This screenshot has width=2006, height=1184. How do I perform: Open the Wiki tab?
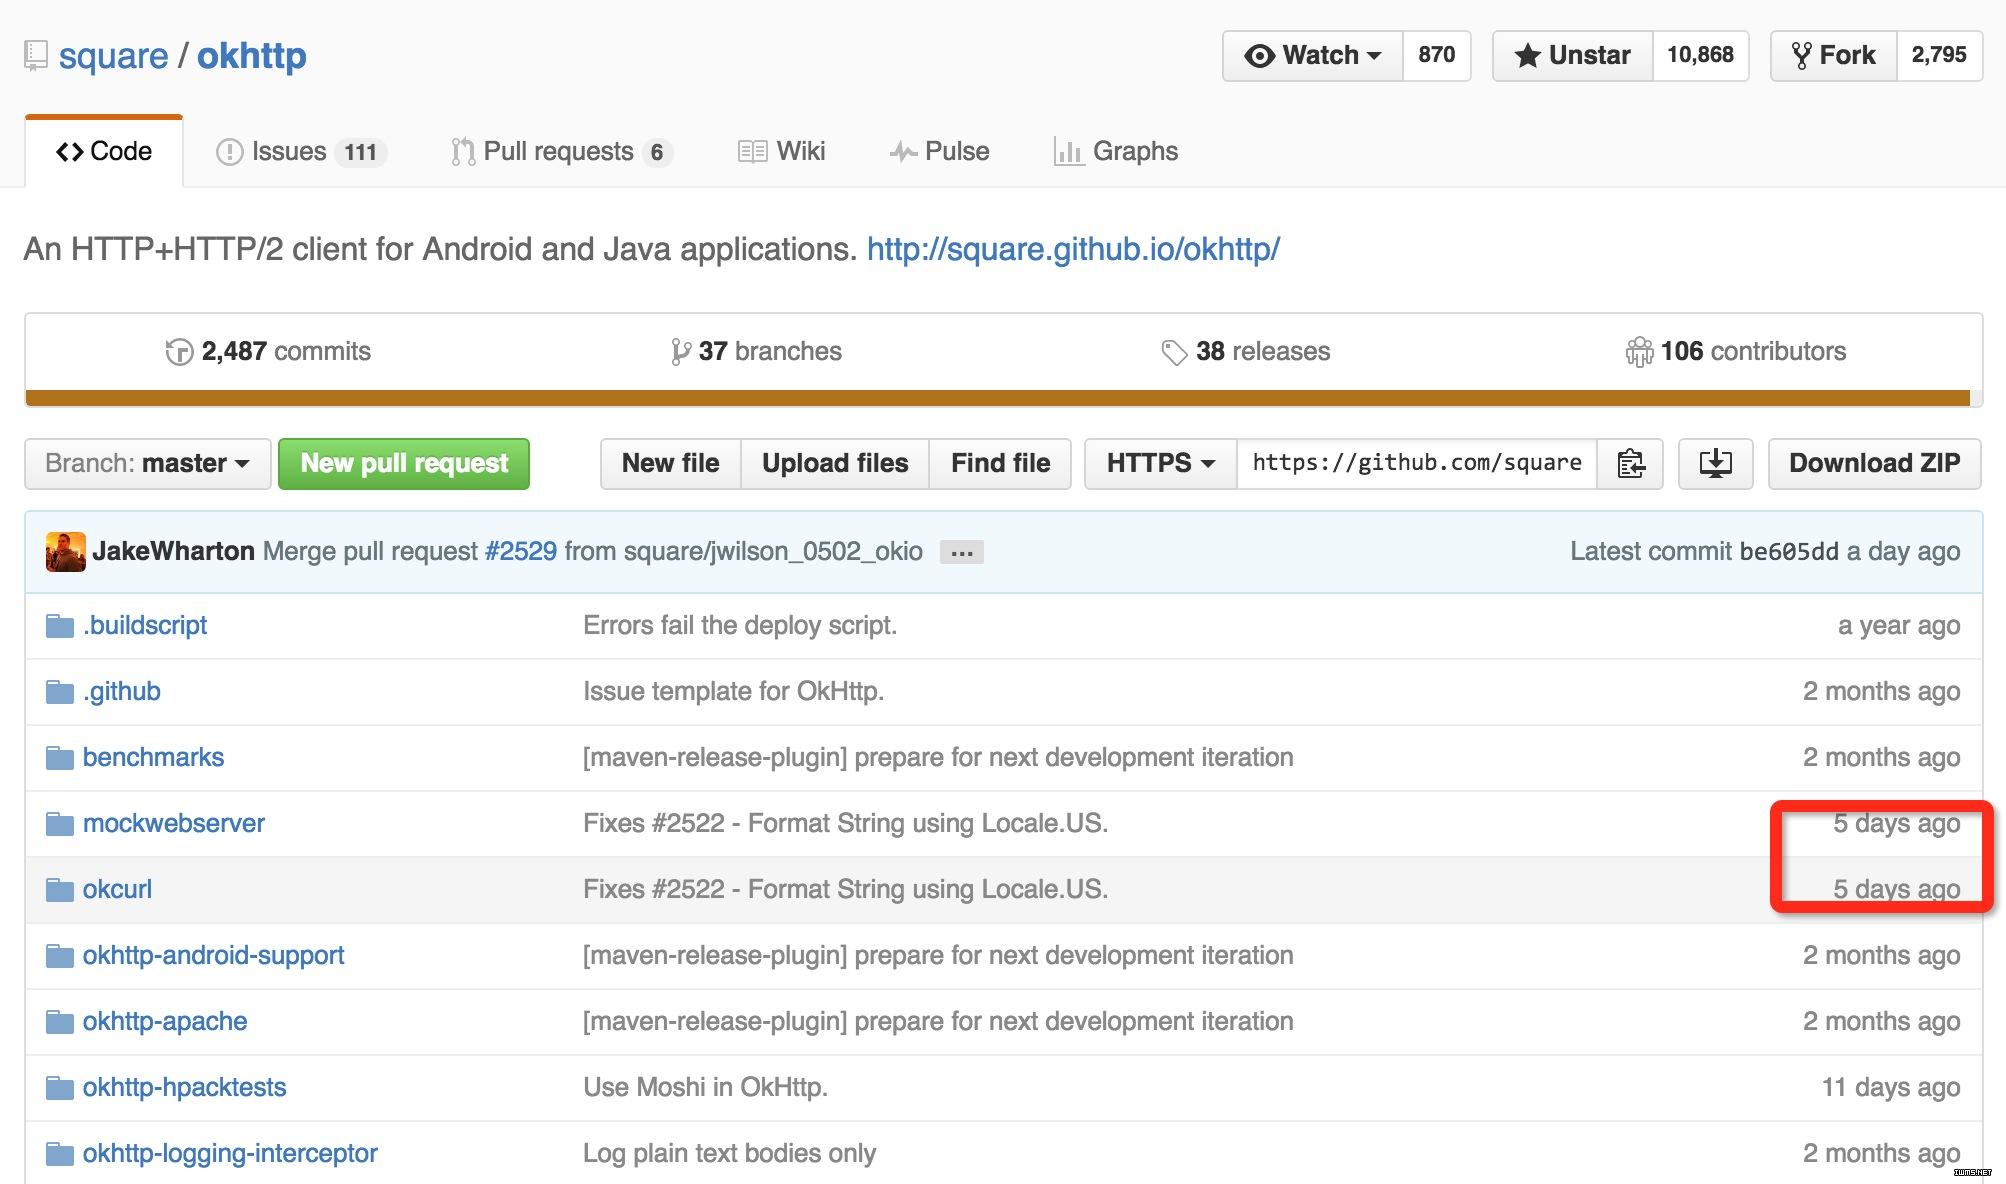pyautogui.click(x=782, y=151)
